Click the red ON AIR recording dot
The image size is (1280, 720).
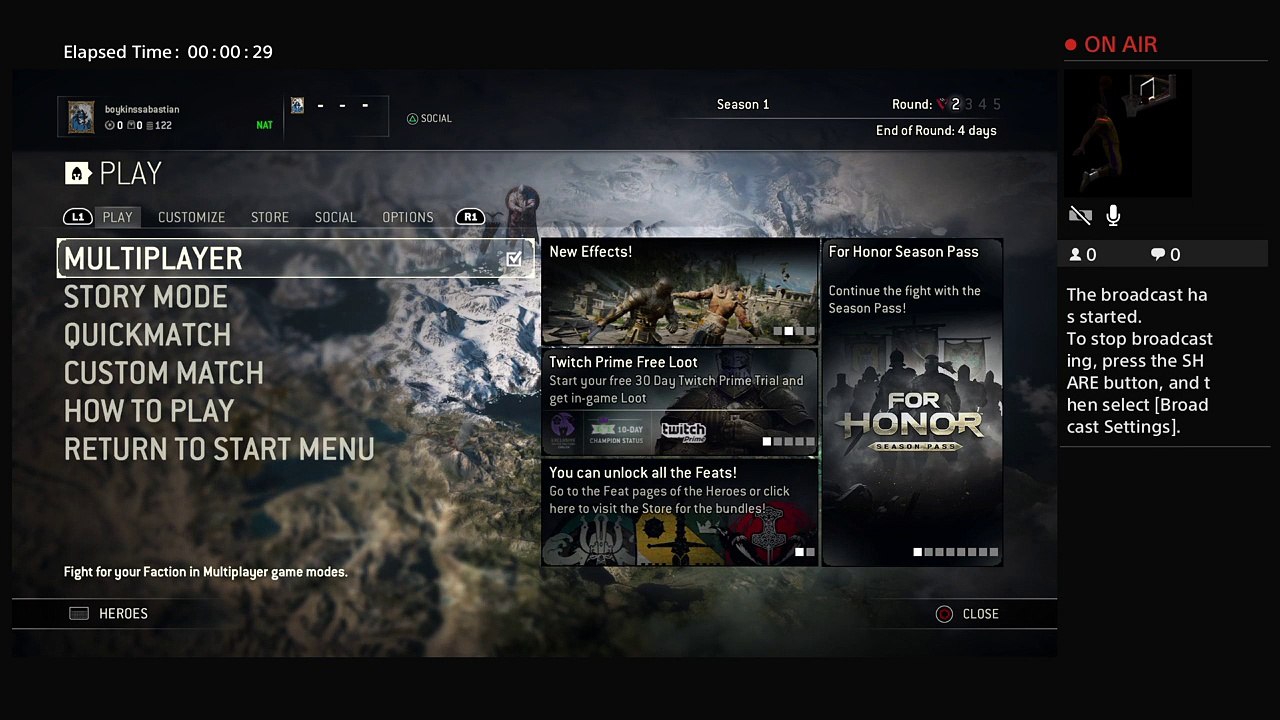[x=1071, y=45]
